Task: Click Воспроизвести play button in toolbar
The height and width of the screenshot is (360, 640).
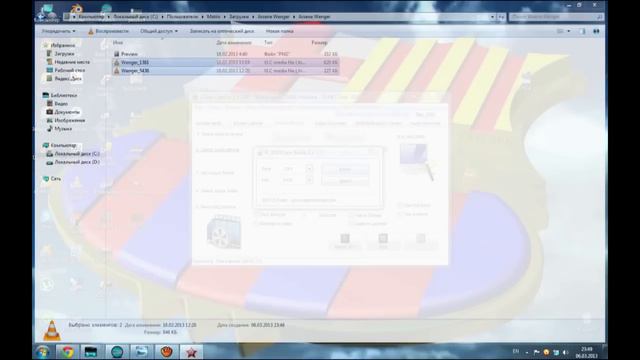Action: [x=109, y=31]
